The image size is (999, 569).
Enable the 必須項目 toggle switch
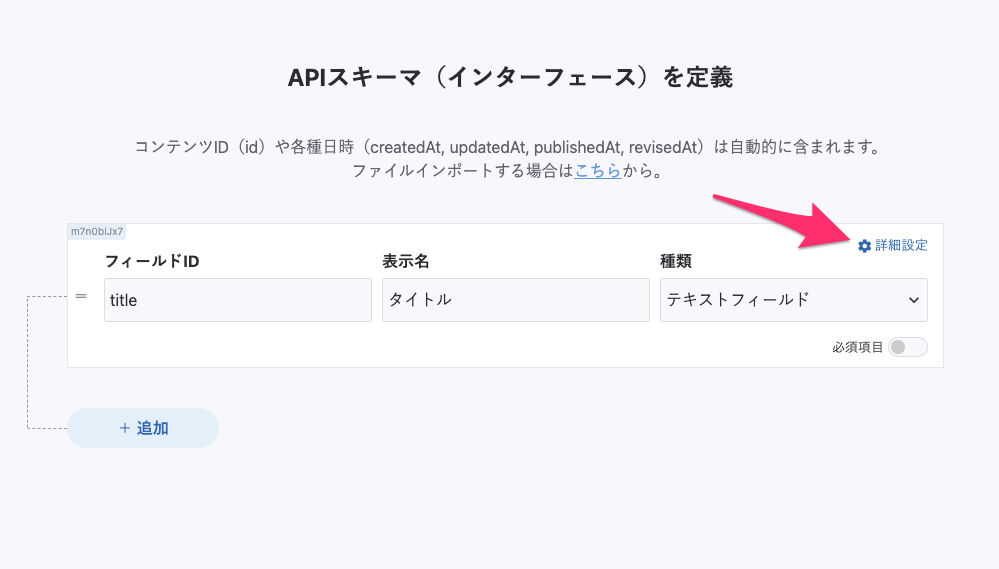(908, 347)
